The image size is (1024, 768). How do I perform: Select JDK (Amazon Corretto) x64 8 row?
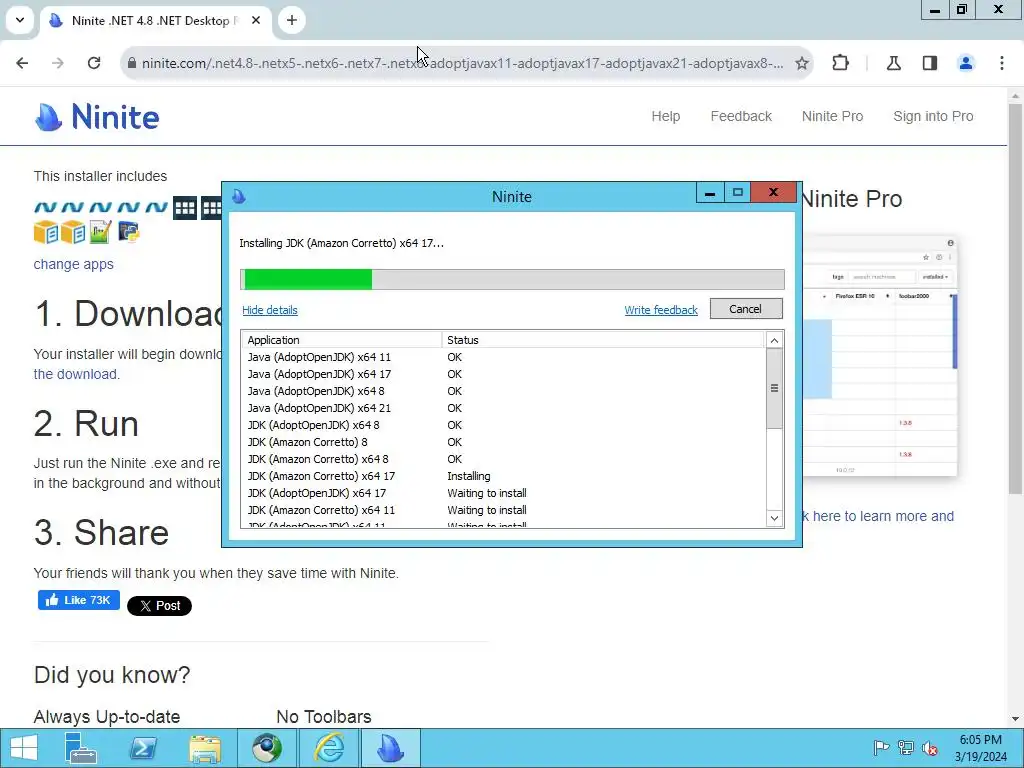(x=503, y=459)
